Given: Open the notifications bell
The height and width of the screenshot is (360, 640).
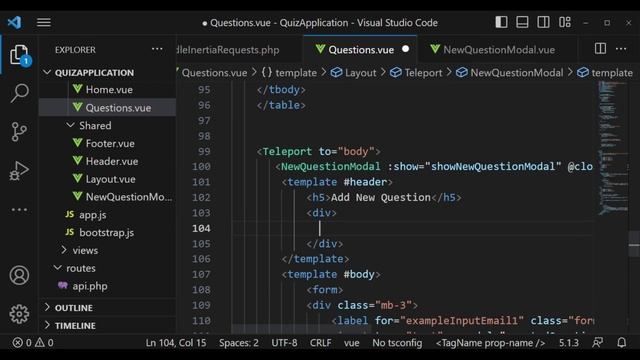Looking at the screenshot, I should [x=622, y=342].
